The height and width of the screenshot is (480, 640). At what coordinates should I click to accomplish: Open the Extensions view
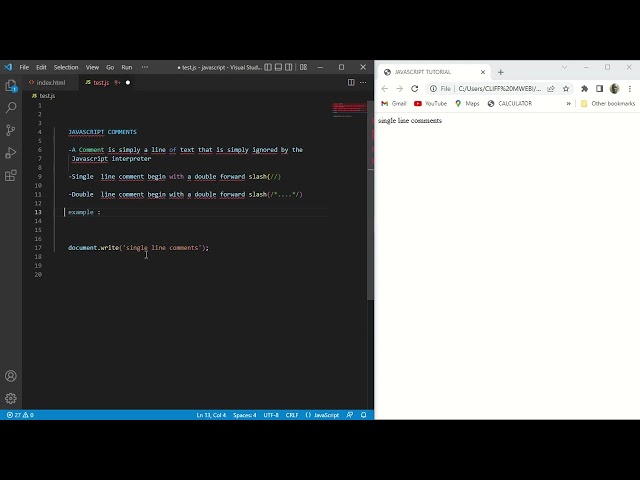11,176
